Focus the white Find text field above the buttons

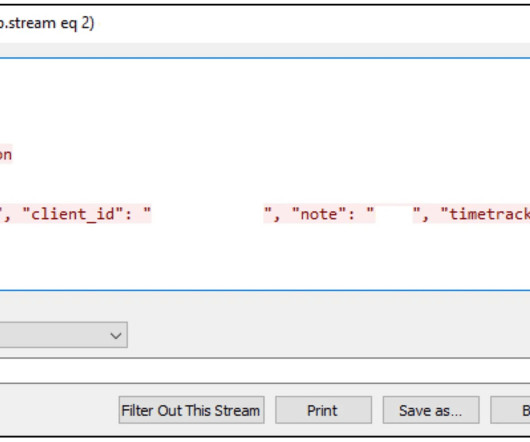265,370
